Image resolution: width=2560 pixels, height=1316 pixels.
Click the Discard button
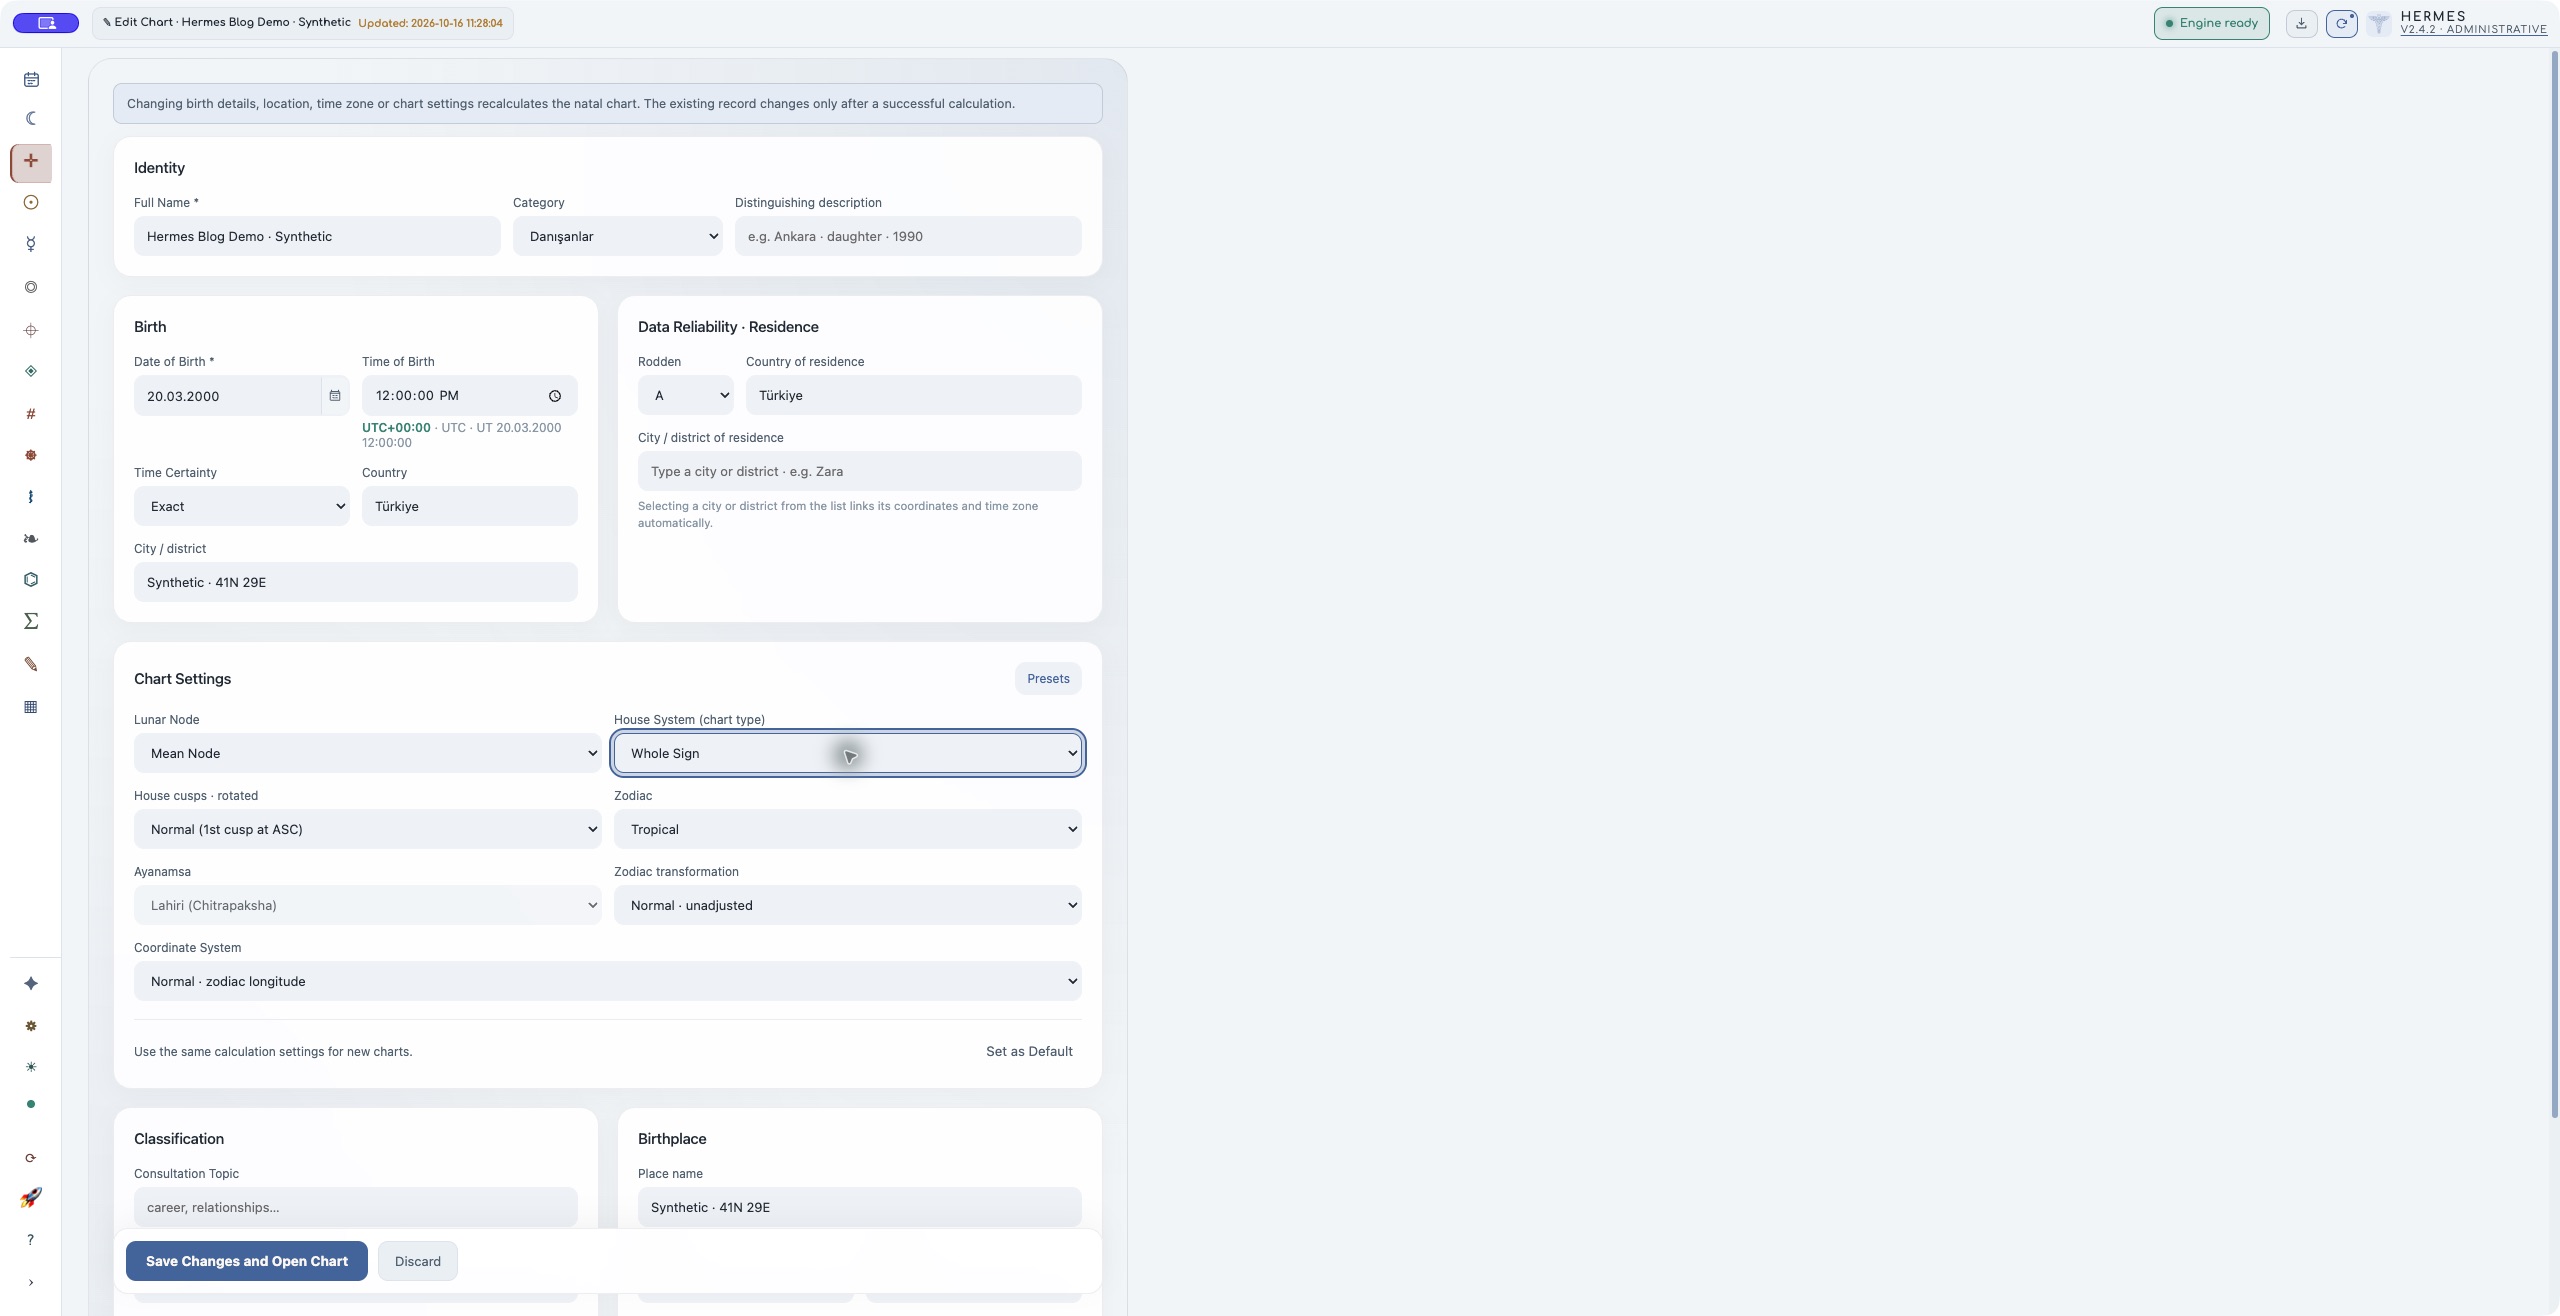coord(418,1261)
